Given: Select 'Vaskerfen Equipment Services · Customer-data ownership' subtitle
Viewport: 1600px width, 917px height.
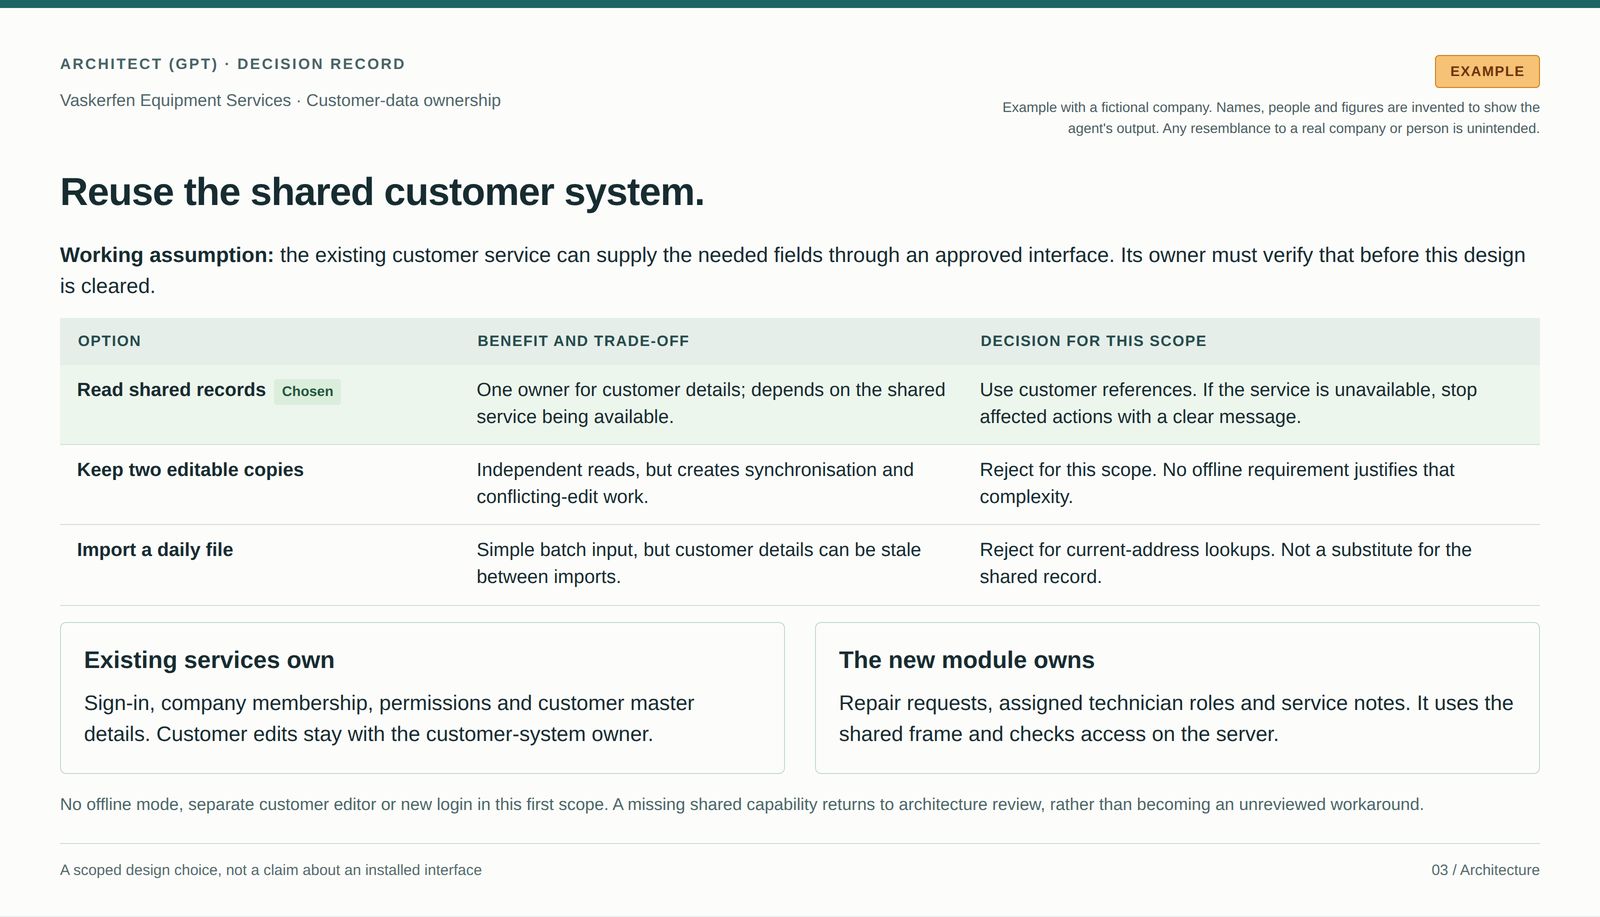Looking at the screenshot, I should pos(280,100).
